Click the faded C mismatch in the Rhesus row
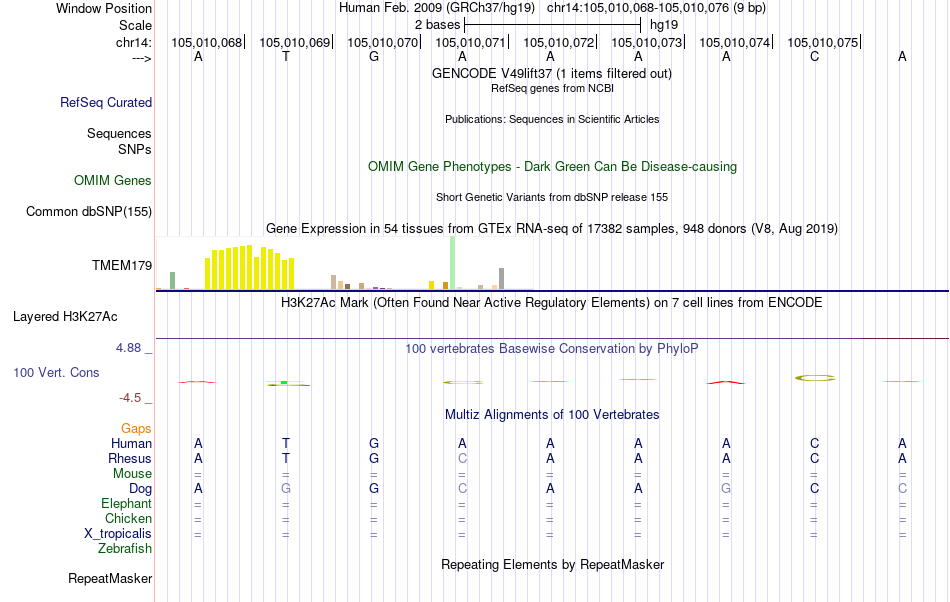 [462, 458]
